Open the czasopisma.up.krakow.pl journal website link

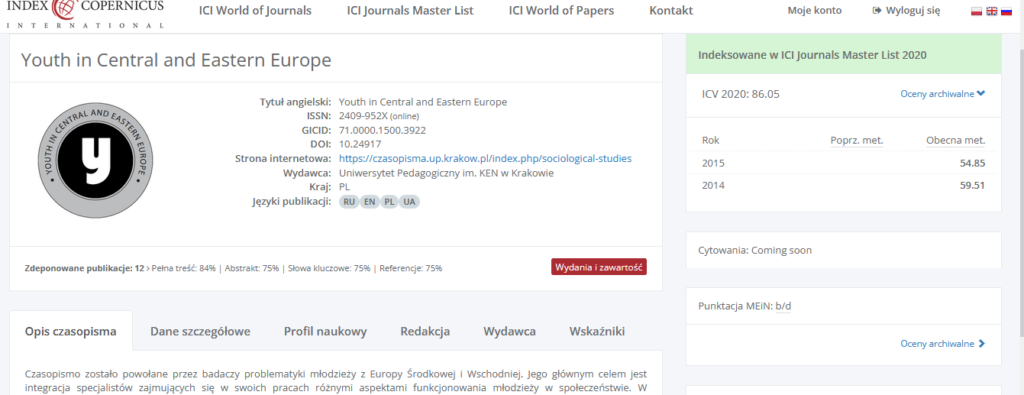[485, 159]
